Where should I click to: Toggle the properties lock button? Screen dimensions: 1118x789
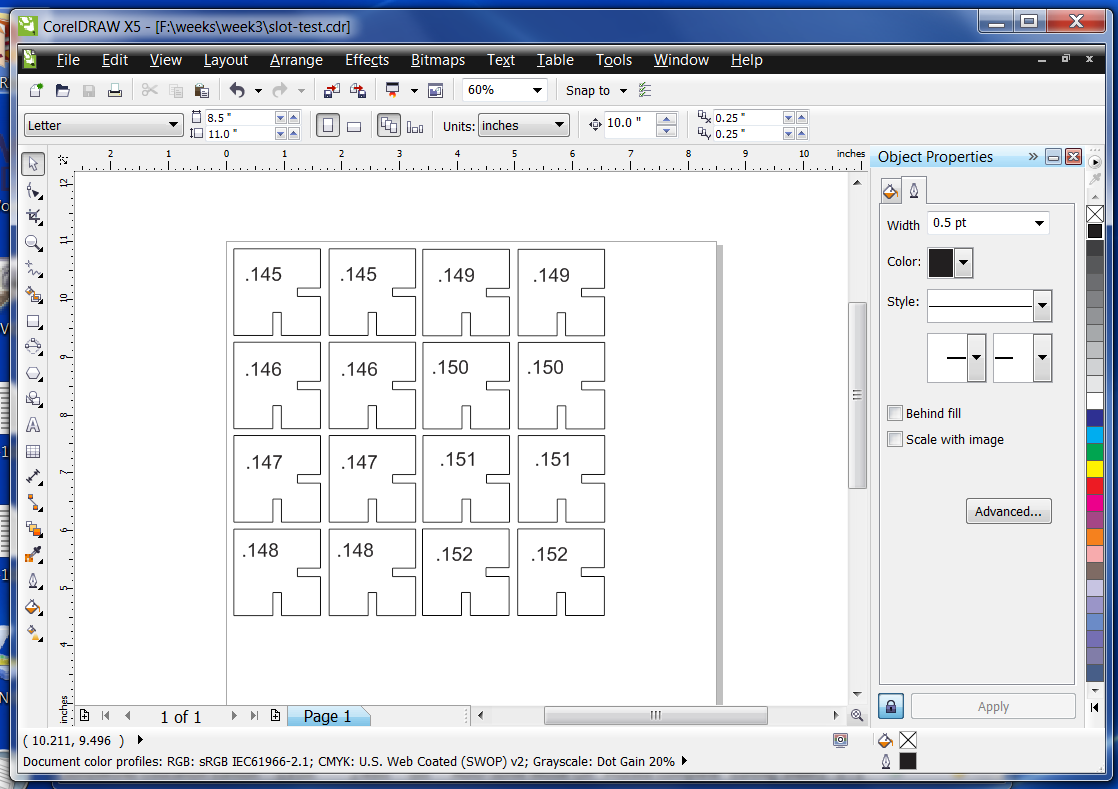click(x=891, y=706)
